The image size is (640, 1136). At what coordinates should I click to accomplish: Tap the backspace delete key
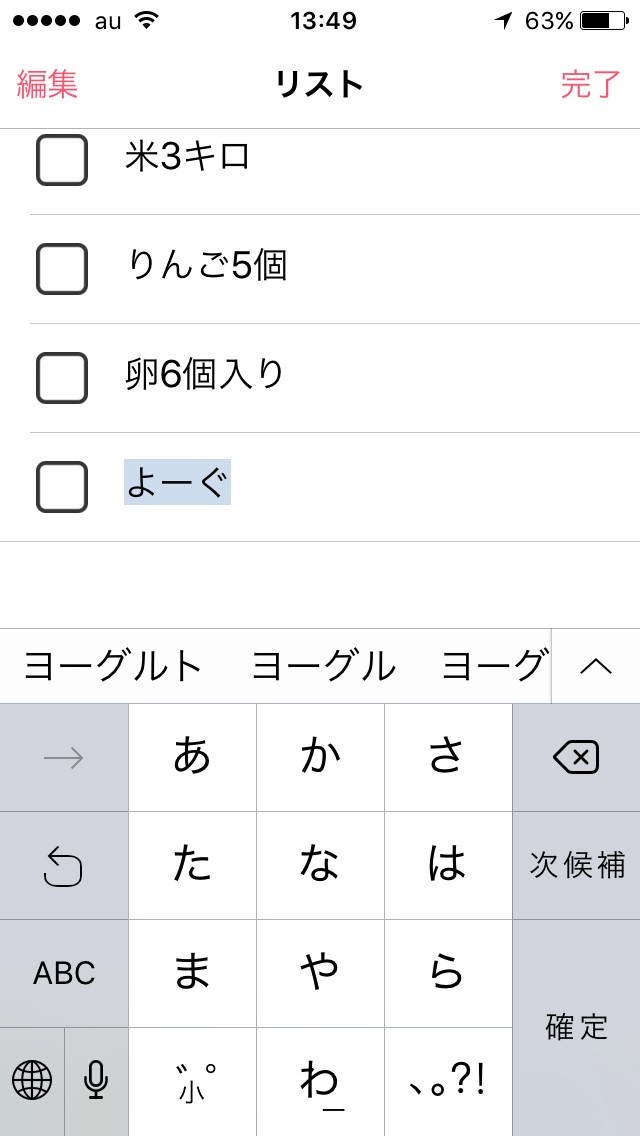[x=576, y=758]
